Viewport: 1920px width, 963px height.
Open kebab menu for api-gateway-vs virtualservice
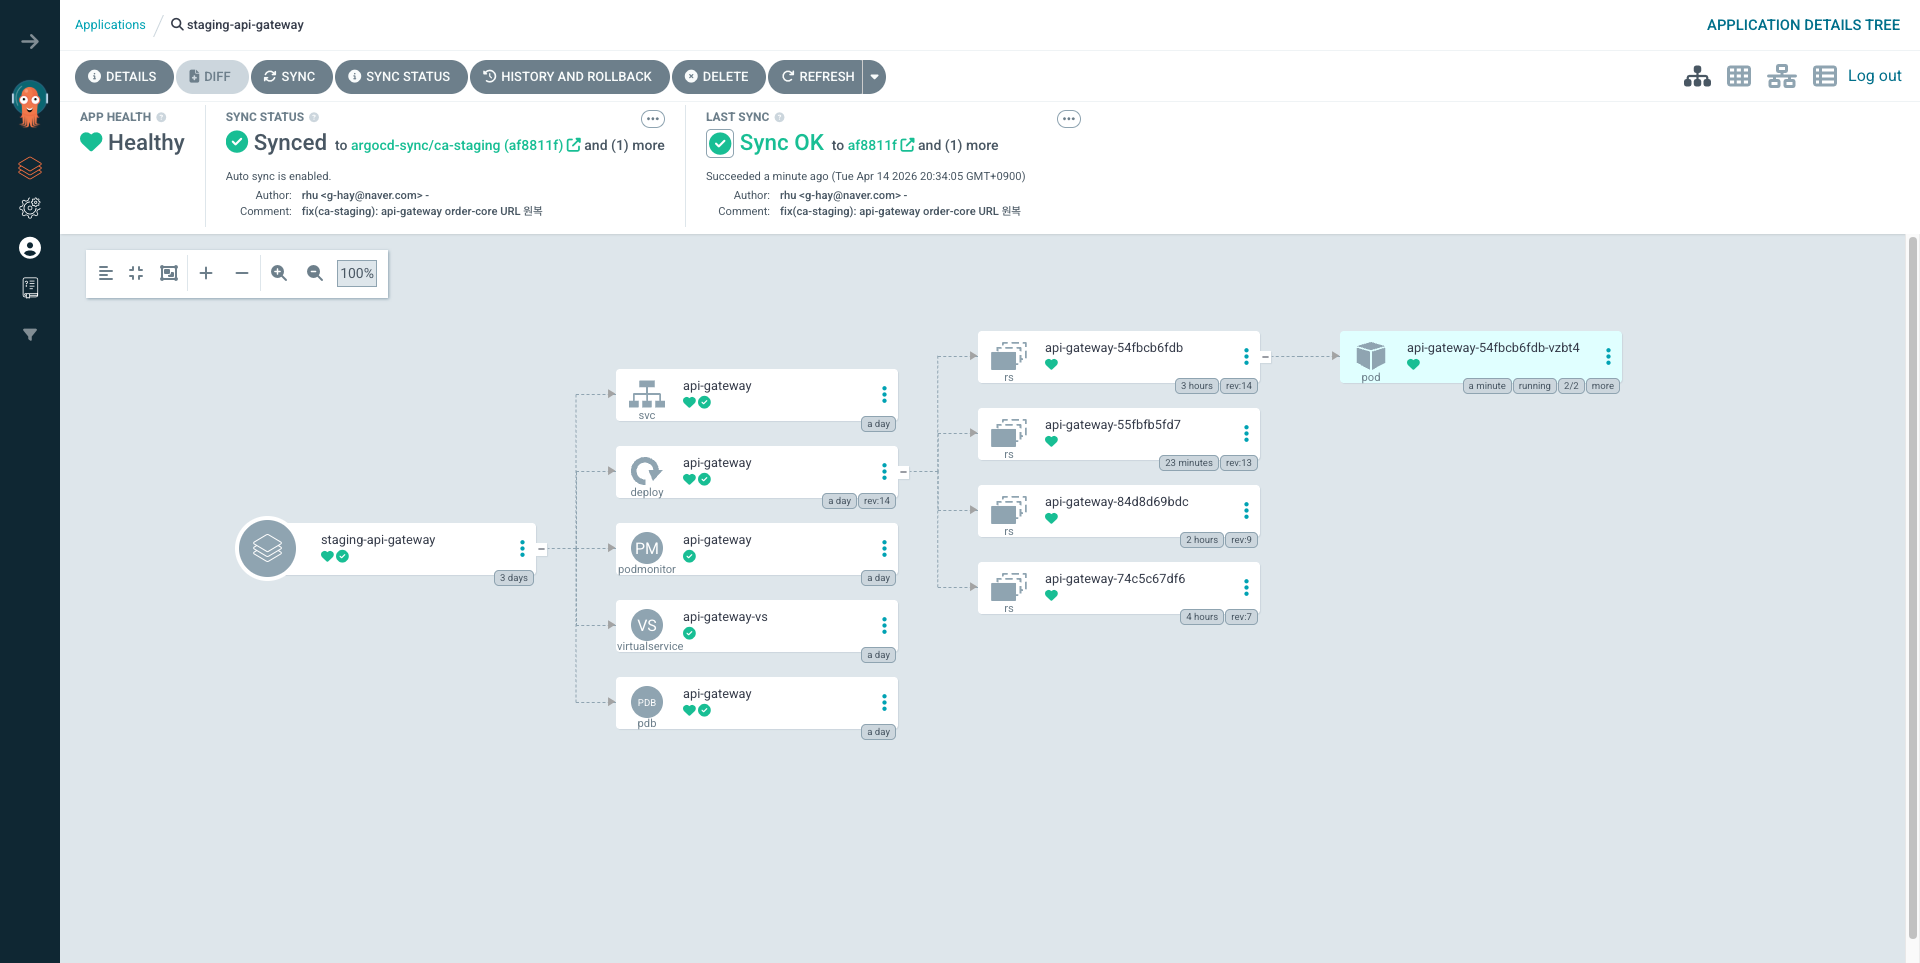tap(884, 626)
